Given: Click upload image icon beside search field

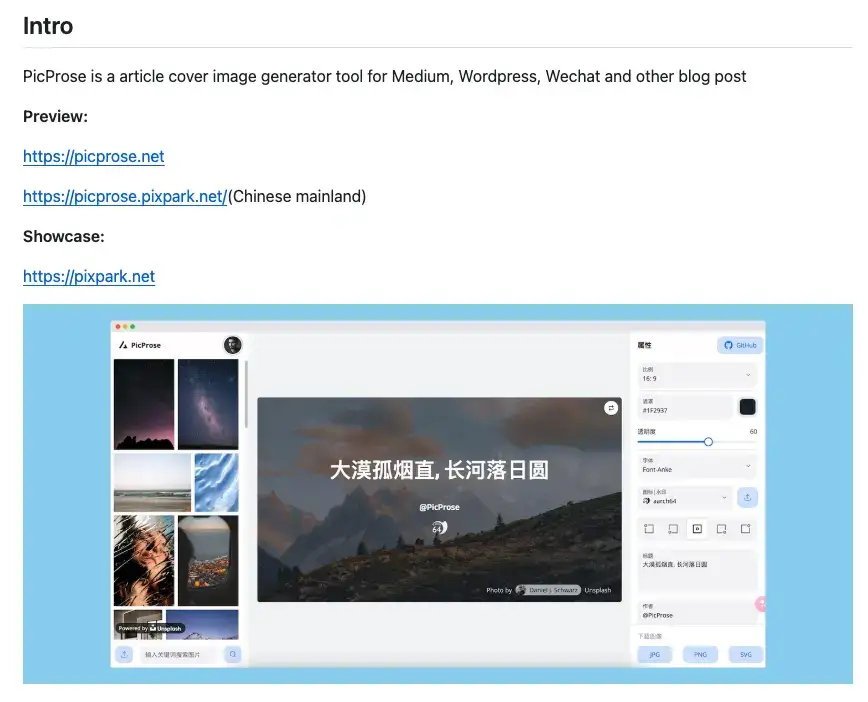Looking at the screenshot, I should coord(124,654).
